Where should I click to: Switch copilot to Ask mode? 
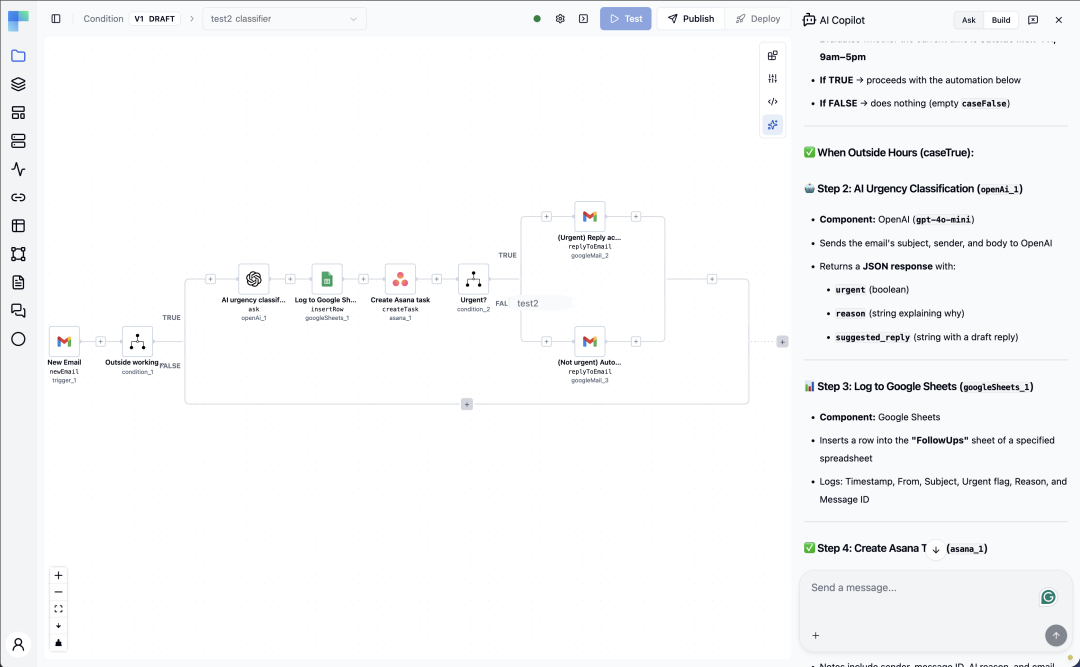point(968,20)
